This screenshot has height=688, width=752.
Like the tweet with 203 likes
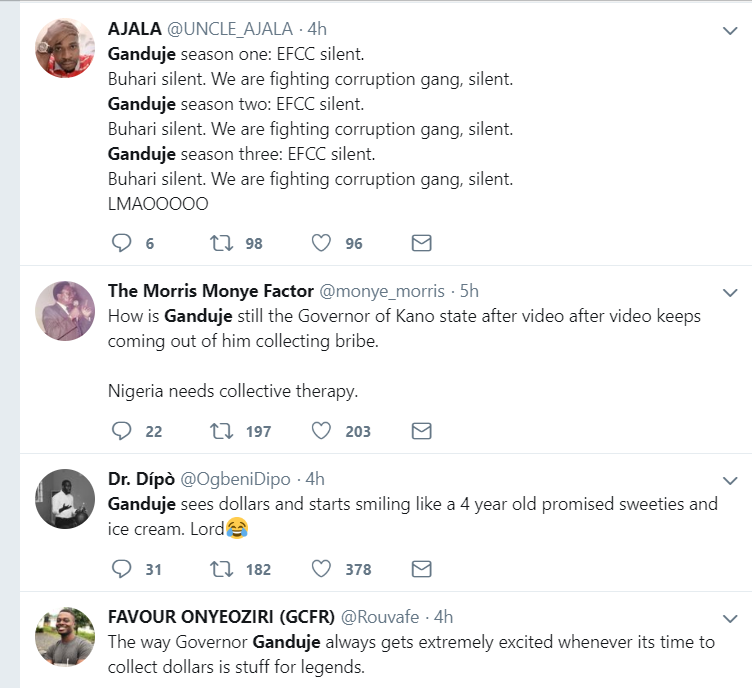(x=321, y=431)
